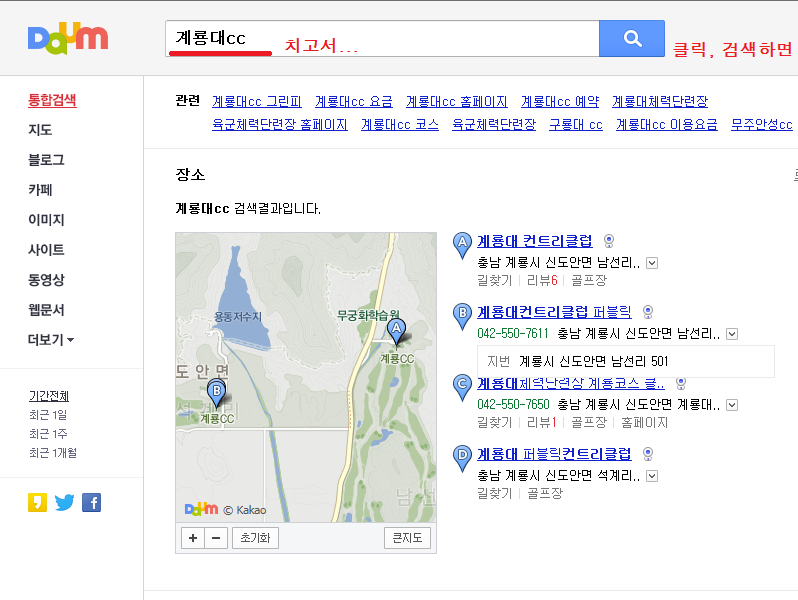Viewport: 798px width, 600px height.
Task: Open related search 계룡대cc 예약
Action: pos(560,101)
